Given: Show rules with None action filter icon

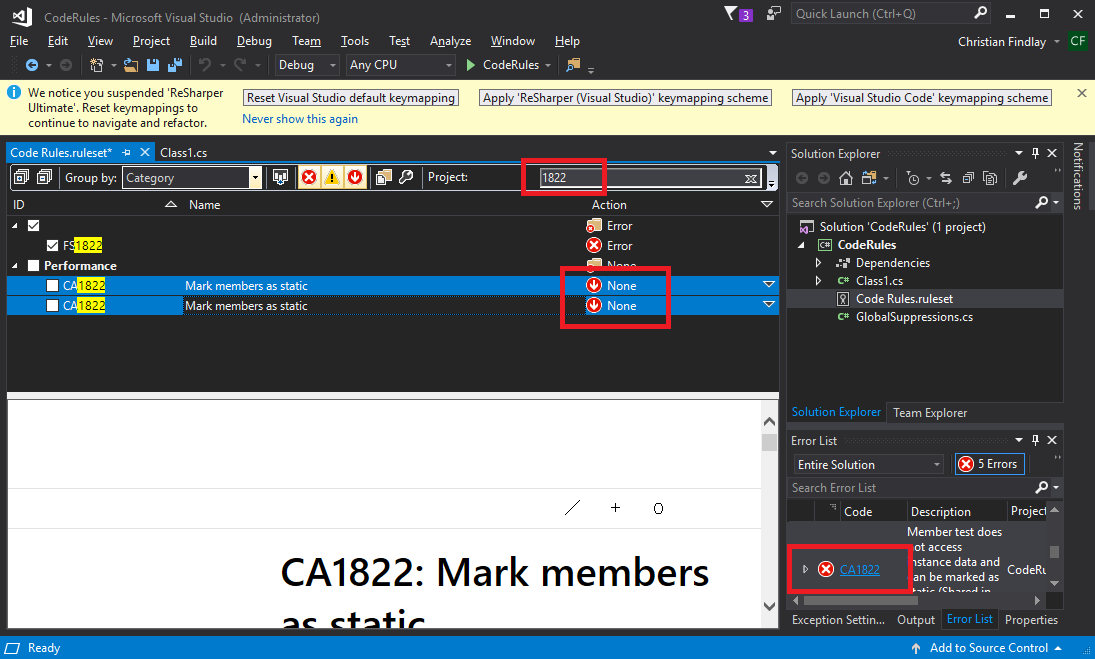Looking at the screenshot, I should coord(355,177).
